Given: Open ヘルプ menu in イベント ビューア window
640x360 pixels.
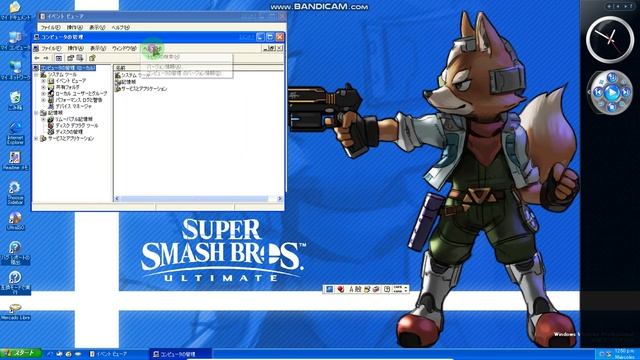Looking at the screenshot, I should click(x=120, y=27).
